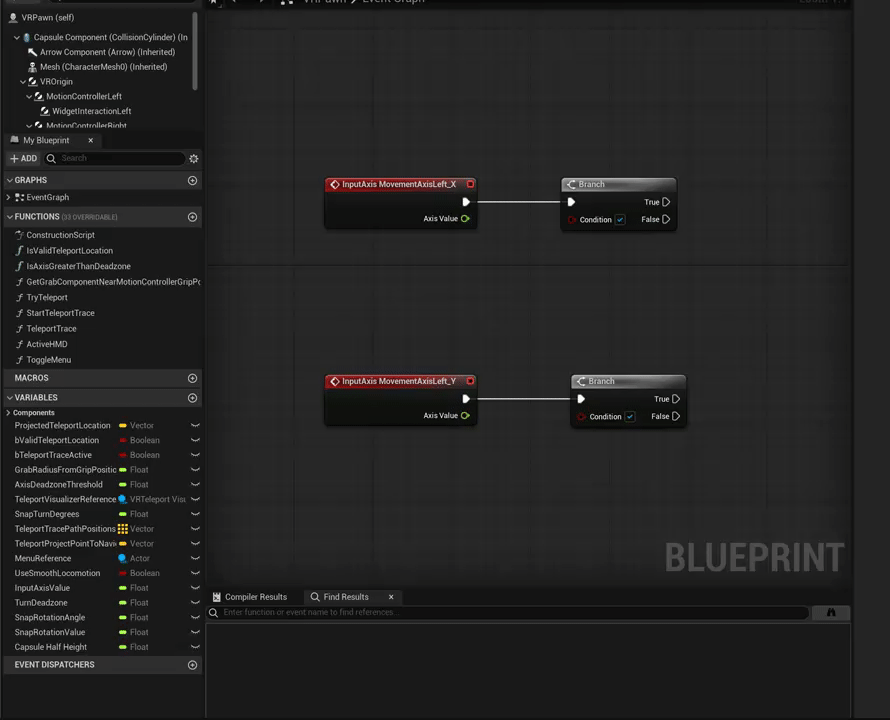The image size is (890, 720).
Task: Select VRPawn (self) root item
Action: click(x=48, y=18)
